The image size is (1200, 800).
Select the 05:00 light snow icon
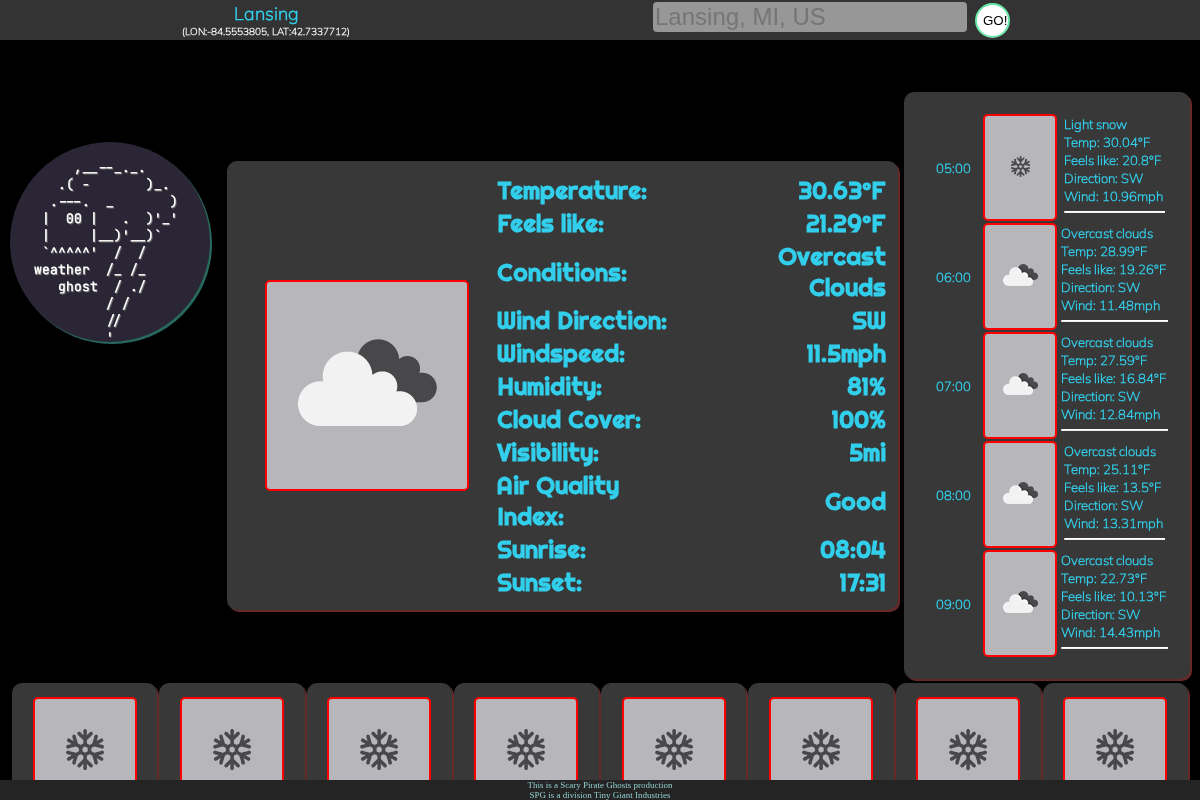point(1019,167)
